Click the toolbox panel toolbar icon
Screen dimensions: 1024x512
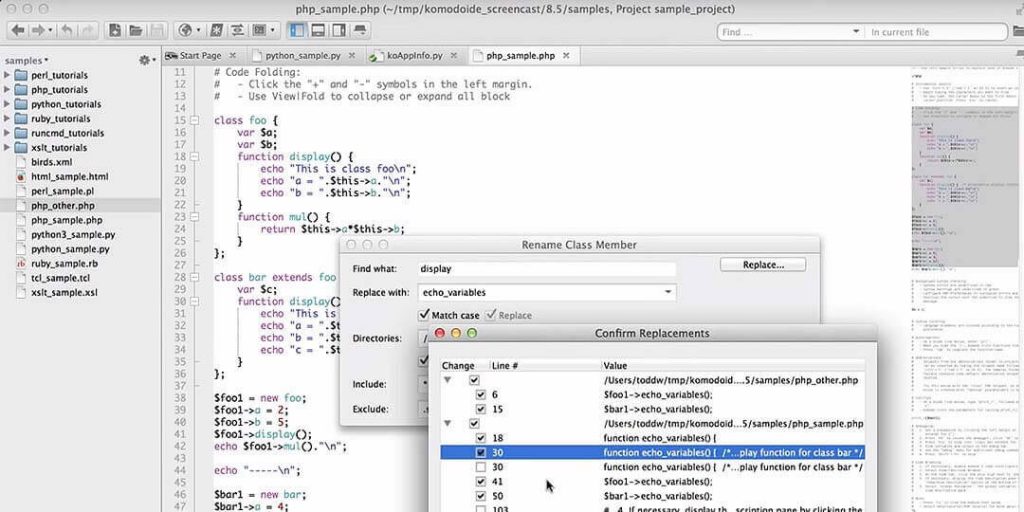tap(259, 30)
